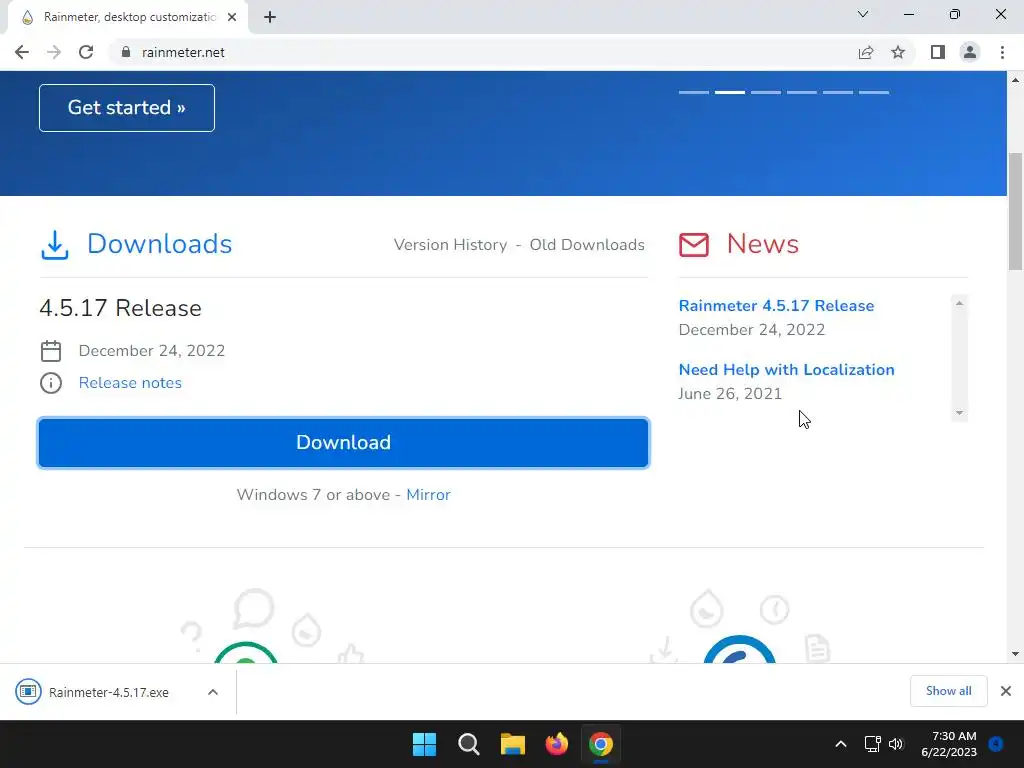Select the second carousel slide indicator
1024x768 pixels.
point(729,93)
